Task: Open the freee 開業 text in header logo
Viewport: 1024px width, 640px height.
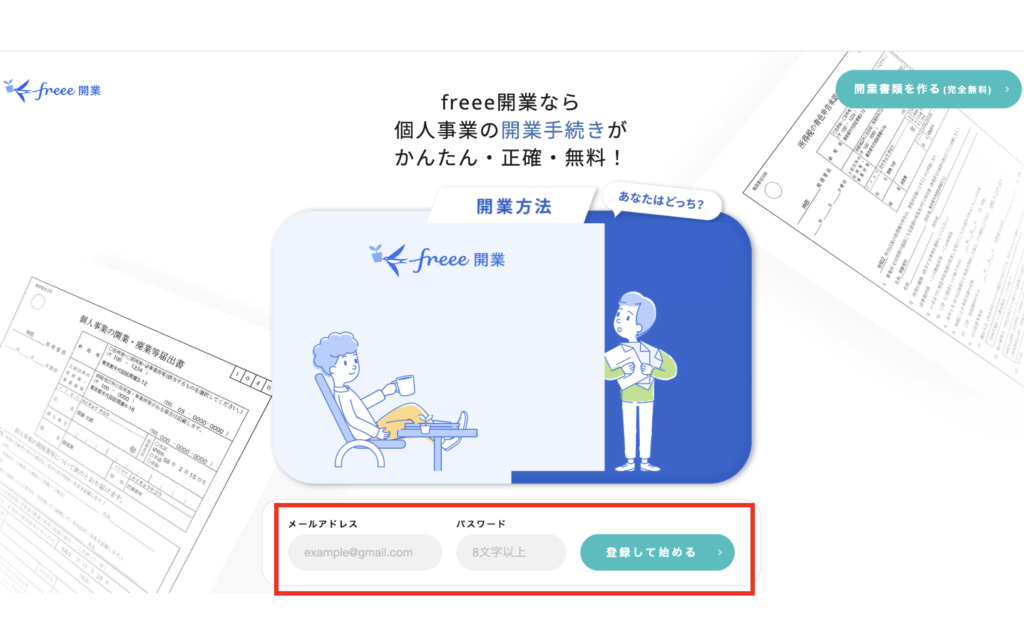Action: 68,90
